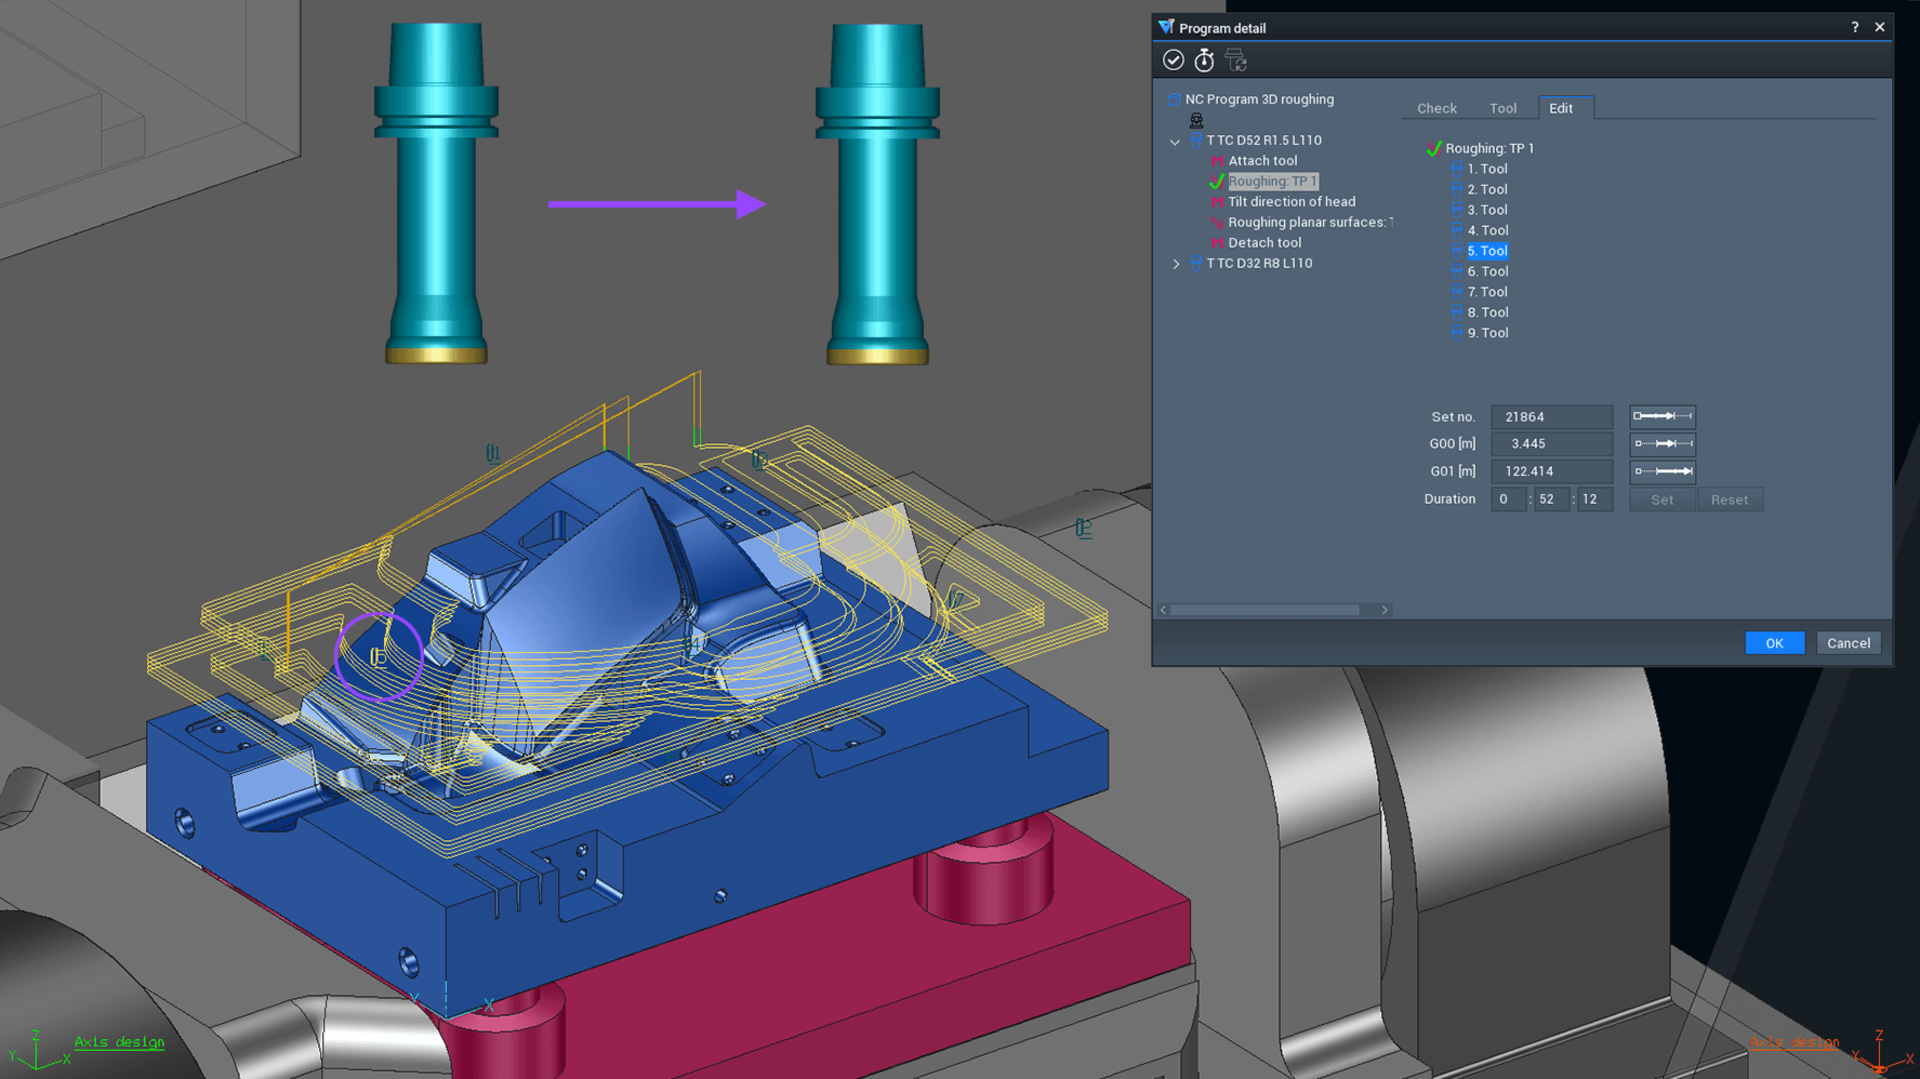
Task: Click the tool icon beside T TC D52 R1.5 L110
Action: click(1196, 140)
